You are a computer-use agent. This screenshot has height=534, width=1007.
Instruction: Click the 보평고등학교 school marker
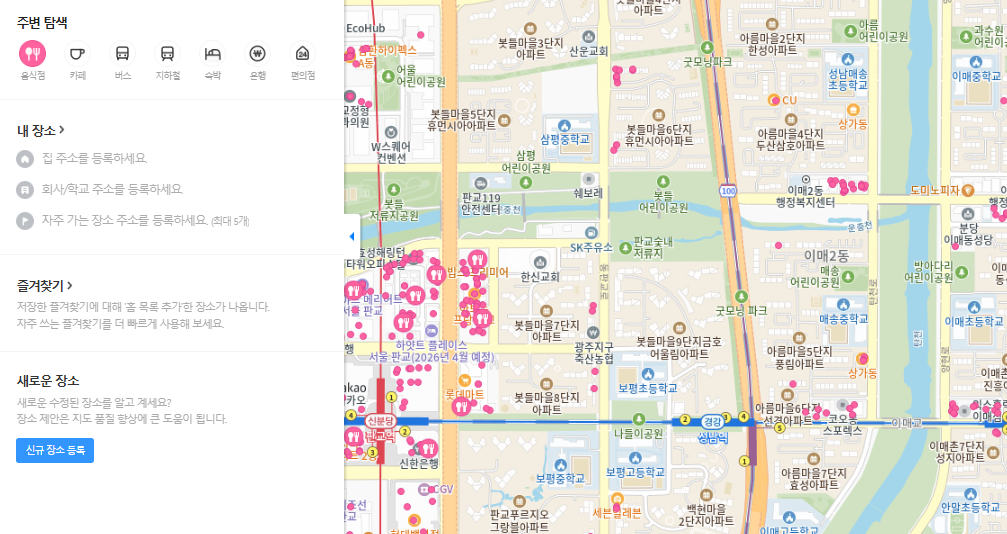click(635, 458)
